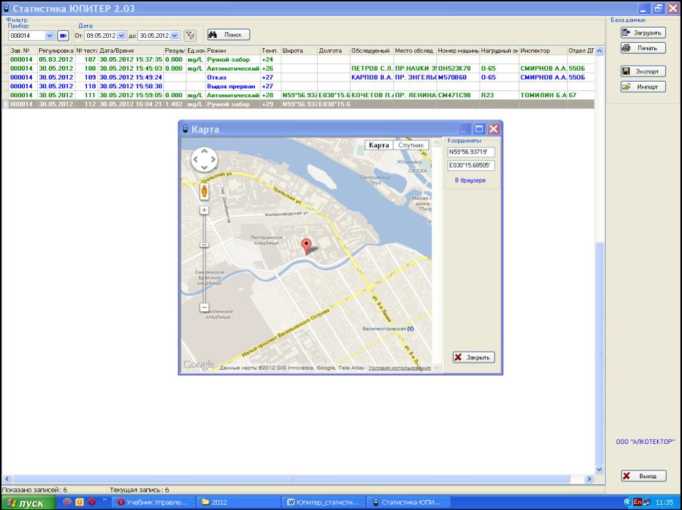Click the EN language indicator in tray
Image resolution: width=682 pixels, height=510 pixels.
(638, 502)
